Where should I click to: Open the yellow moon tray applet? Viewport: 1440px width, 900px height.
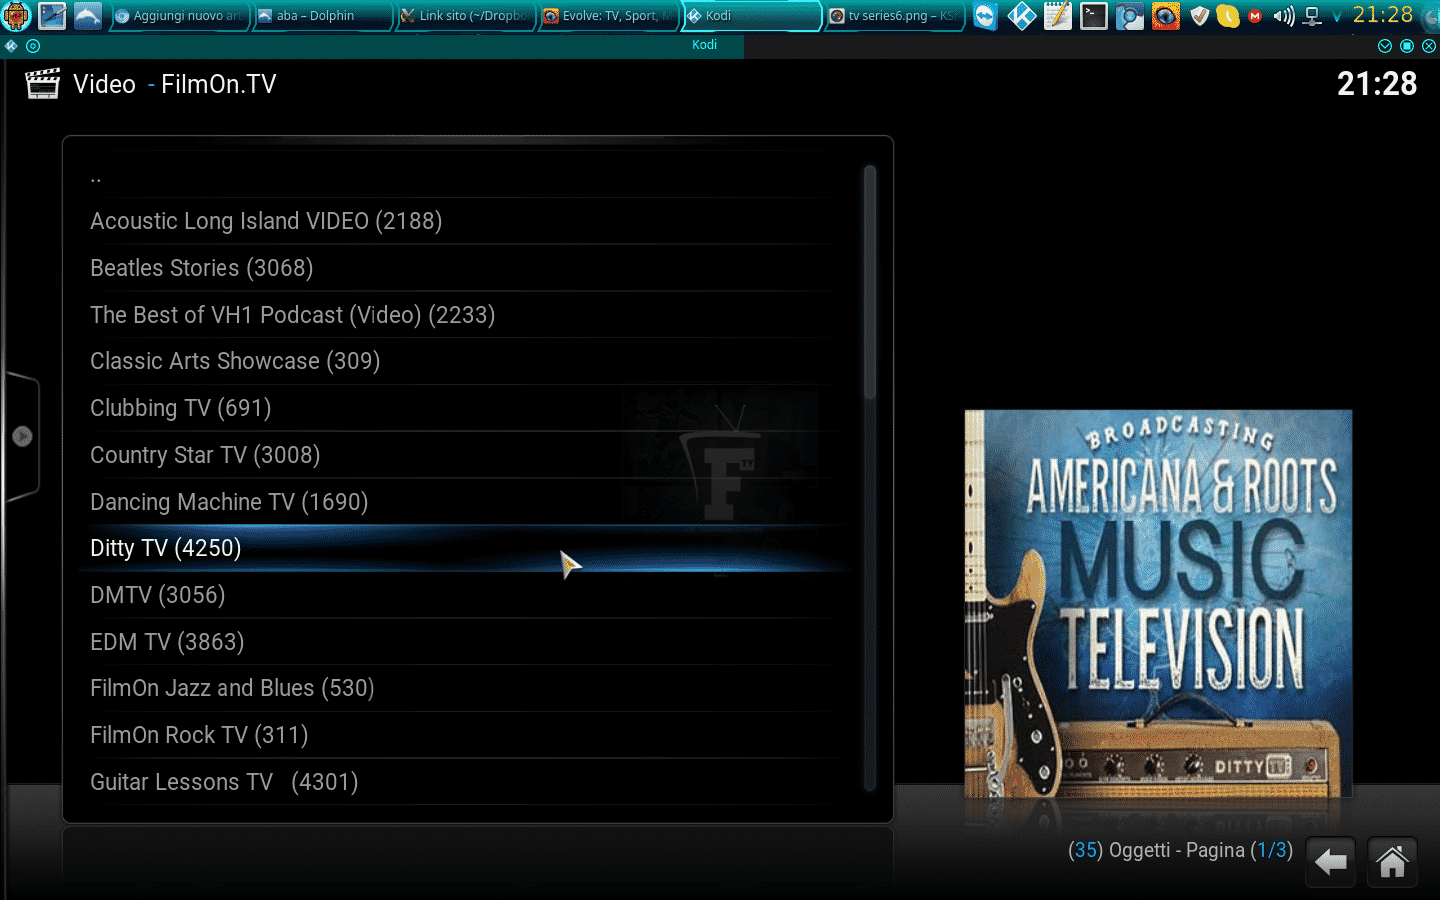(x=1228, y=16)
